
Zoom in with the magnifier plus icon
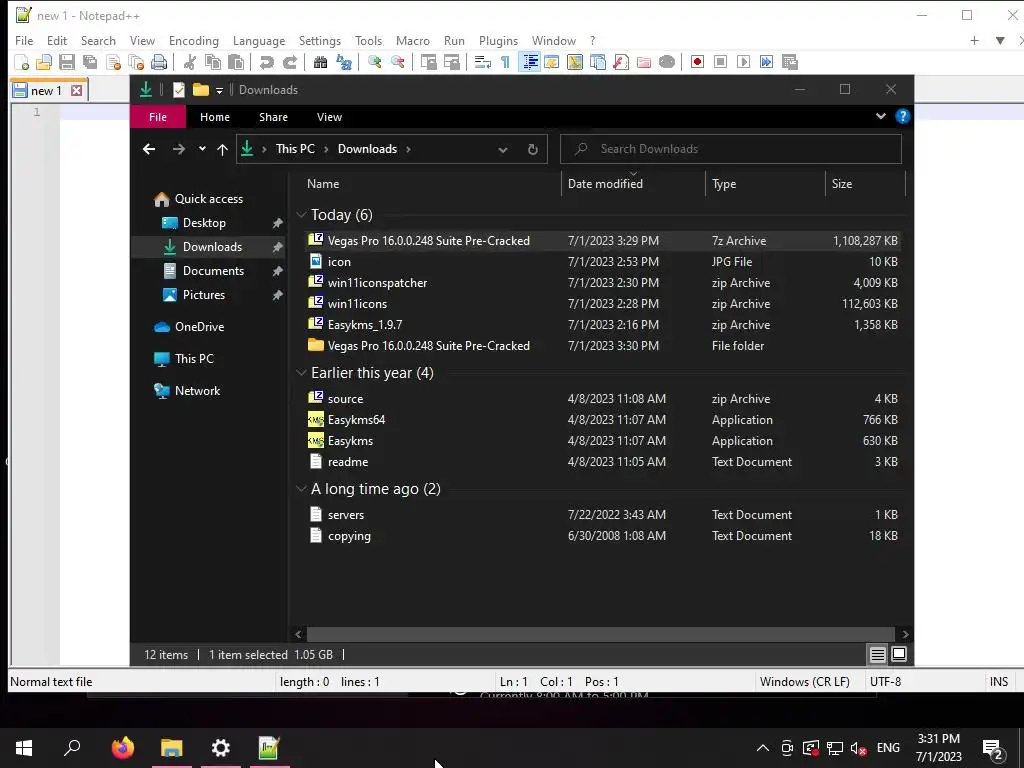click(375, 62)
